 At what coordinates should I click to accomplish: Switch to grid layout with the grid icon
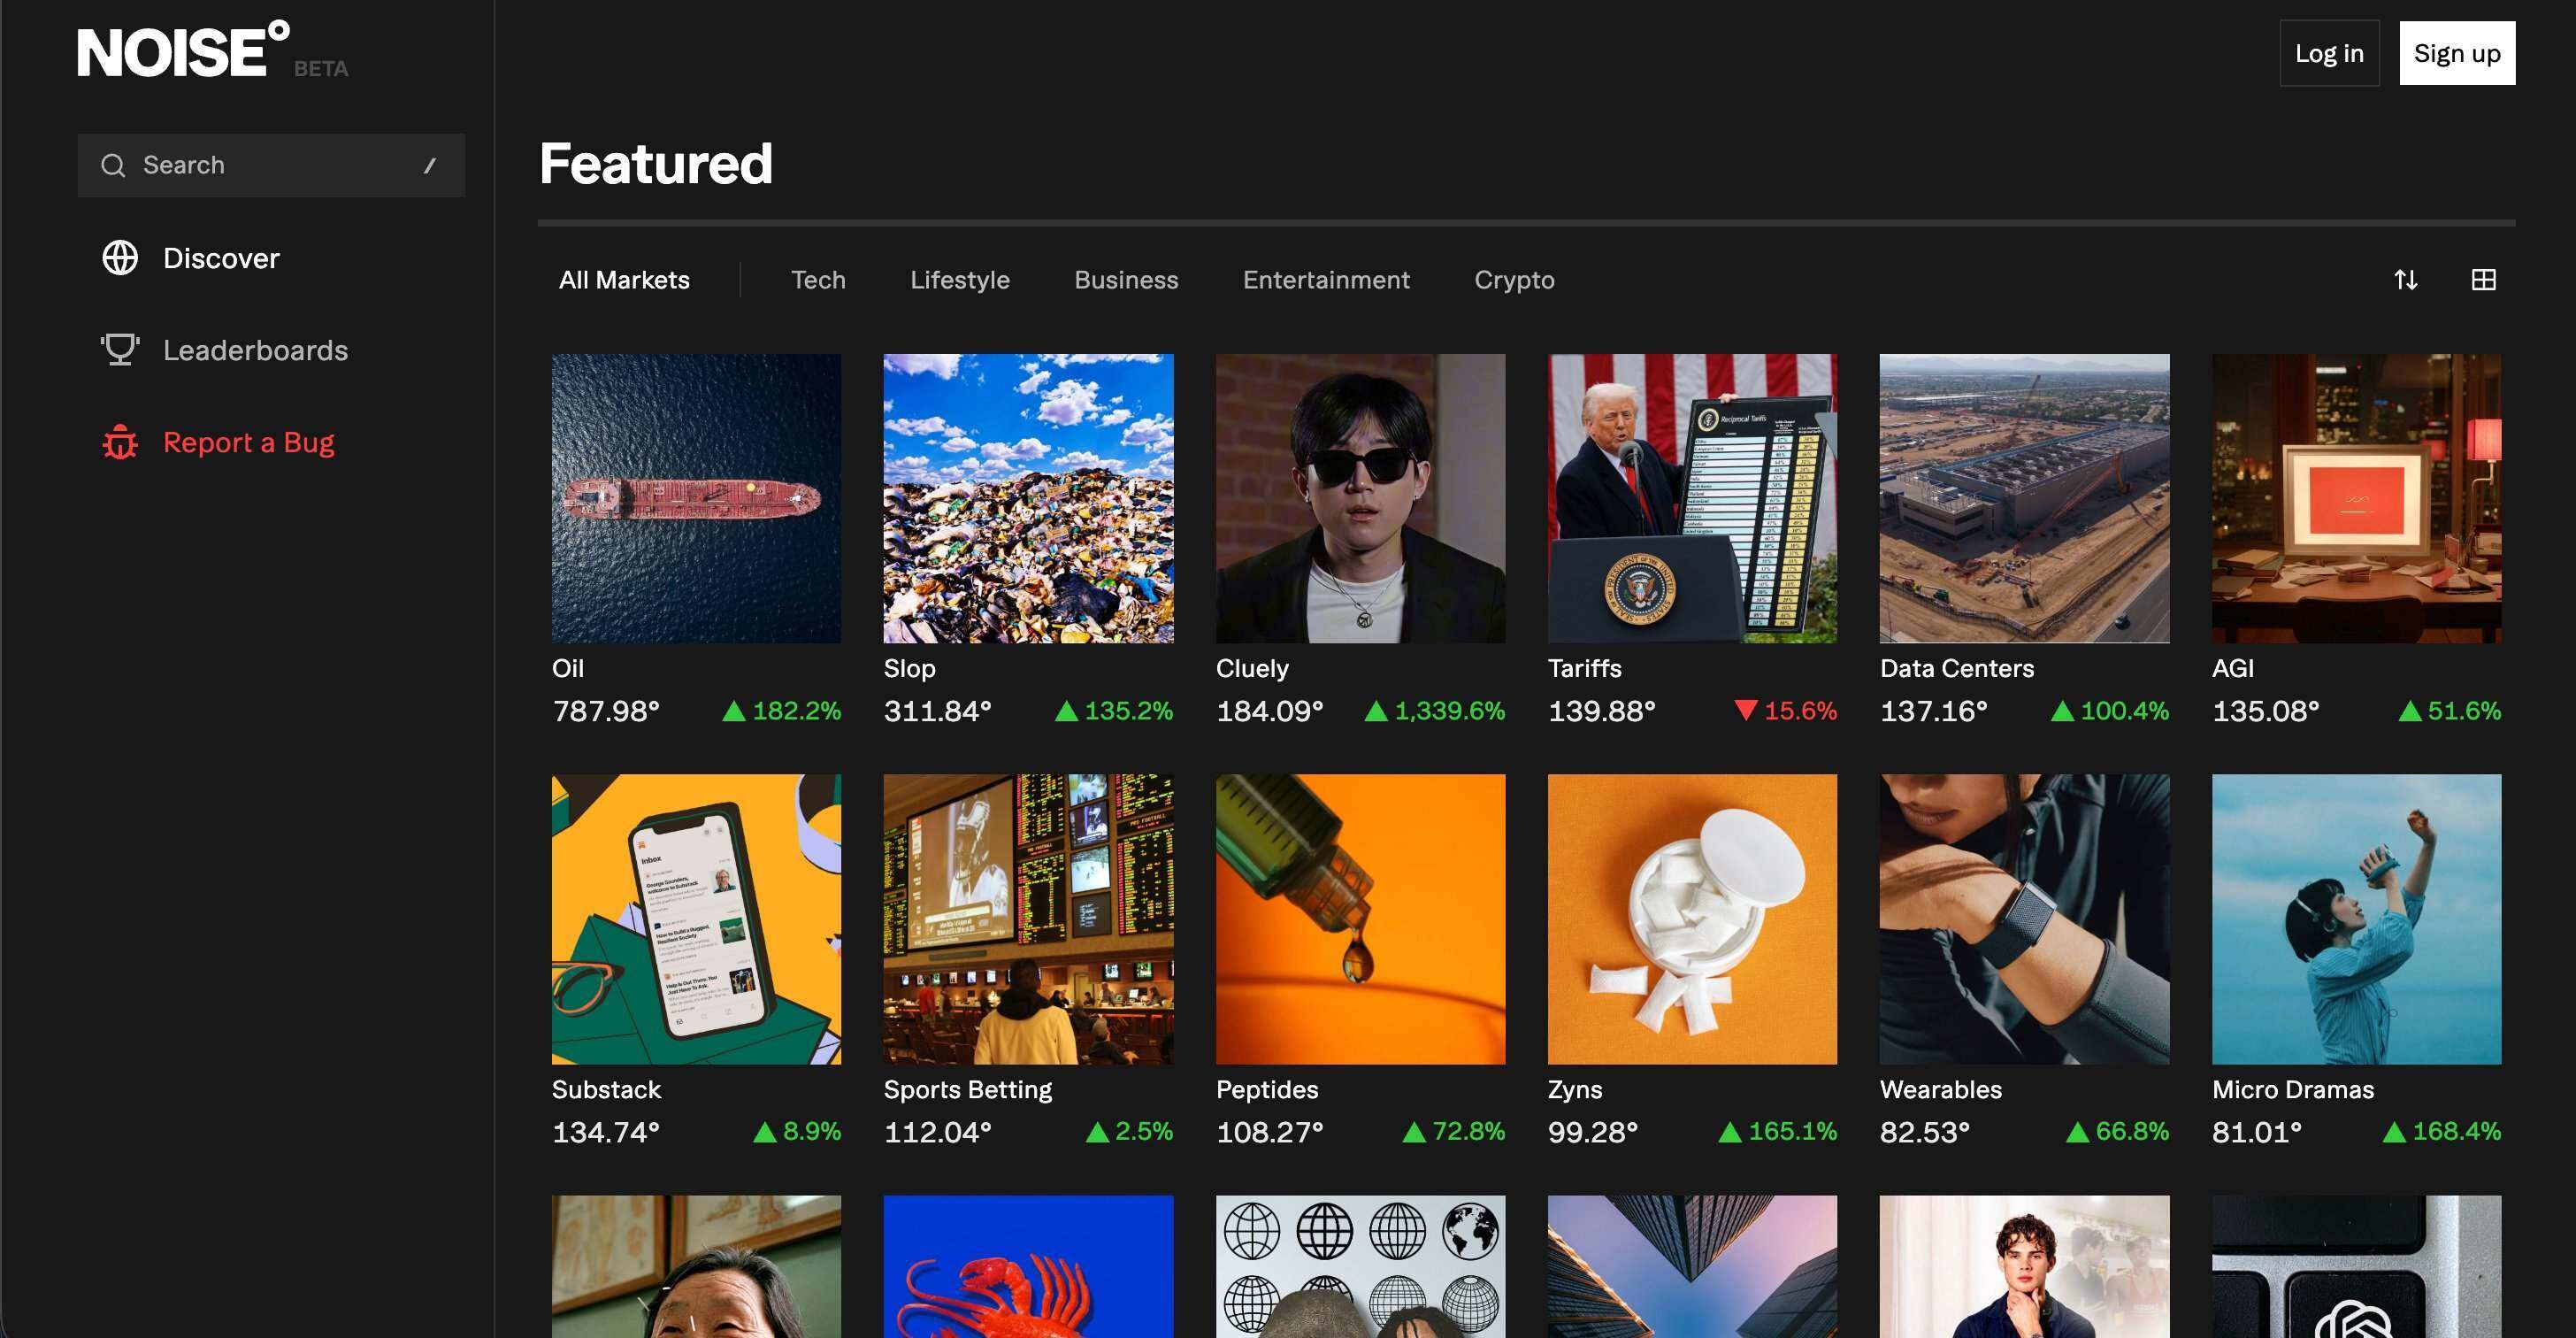(2483, 280)
